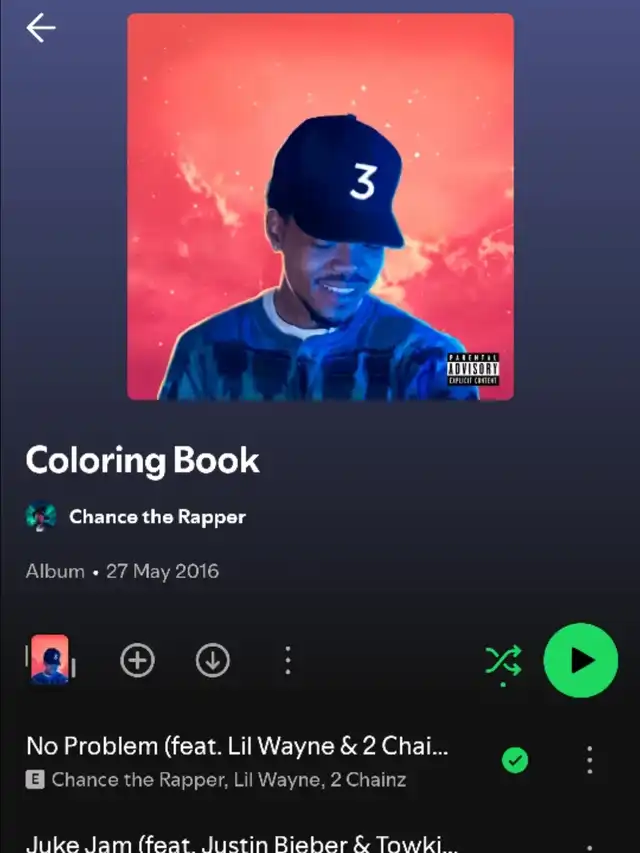The height and width of the screenshot is (853, 640).
Task: Tap the artists line under No Problem
Action: (x=229, y=780)
